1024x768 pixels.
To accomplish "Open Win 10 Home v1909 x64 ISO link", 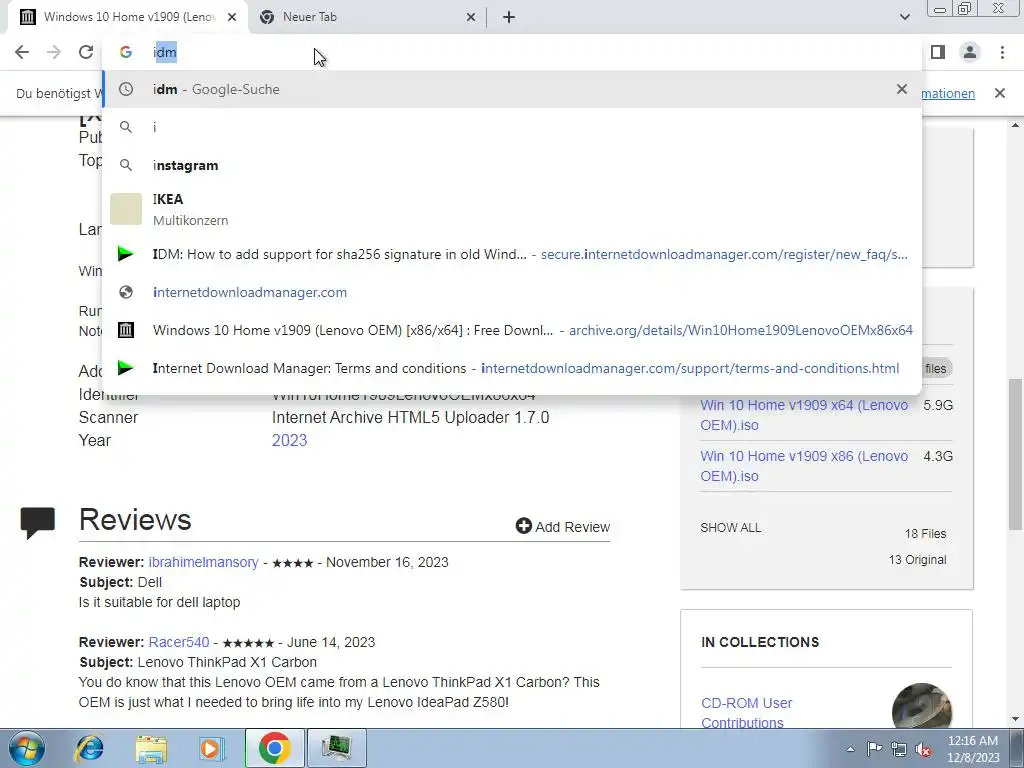I will [804, 415].
